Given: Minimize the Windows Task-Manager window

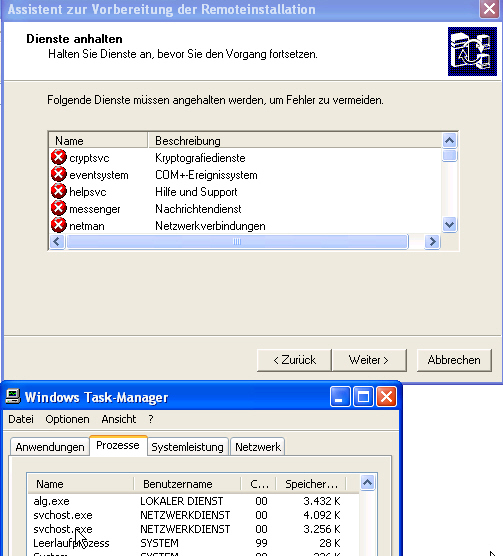Looking at the screenshot, I should point(340,396).
